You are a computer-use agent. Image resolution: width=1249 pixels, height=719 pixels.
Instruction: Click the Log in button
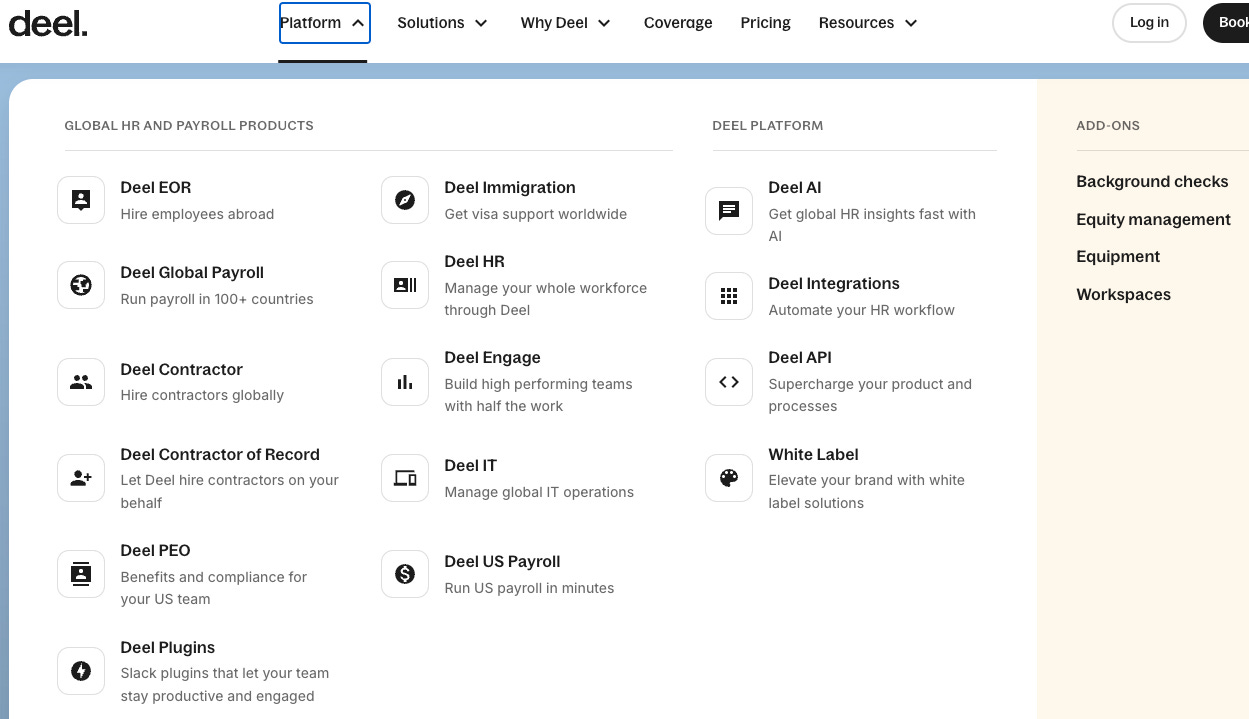1149,23
